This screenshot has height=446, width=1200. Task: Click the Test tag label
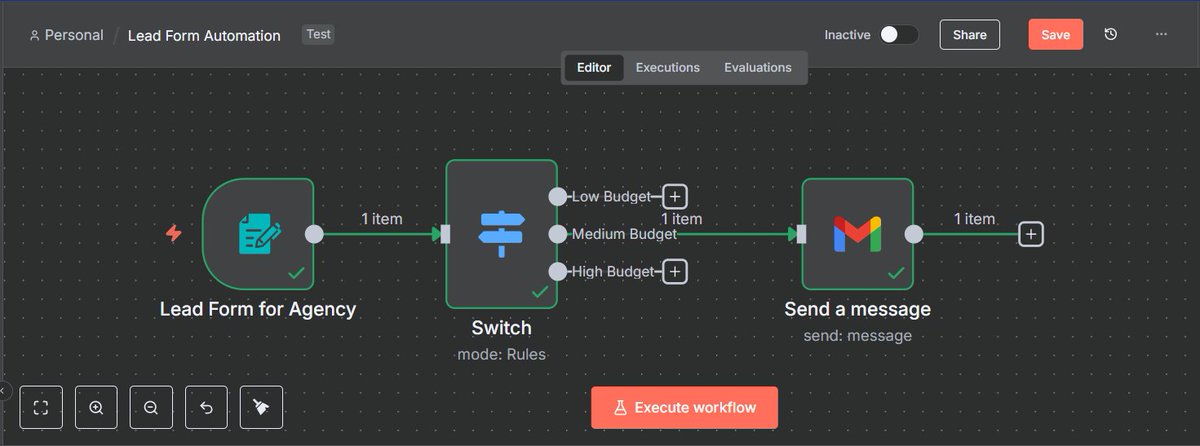pos(318,34)
